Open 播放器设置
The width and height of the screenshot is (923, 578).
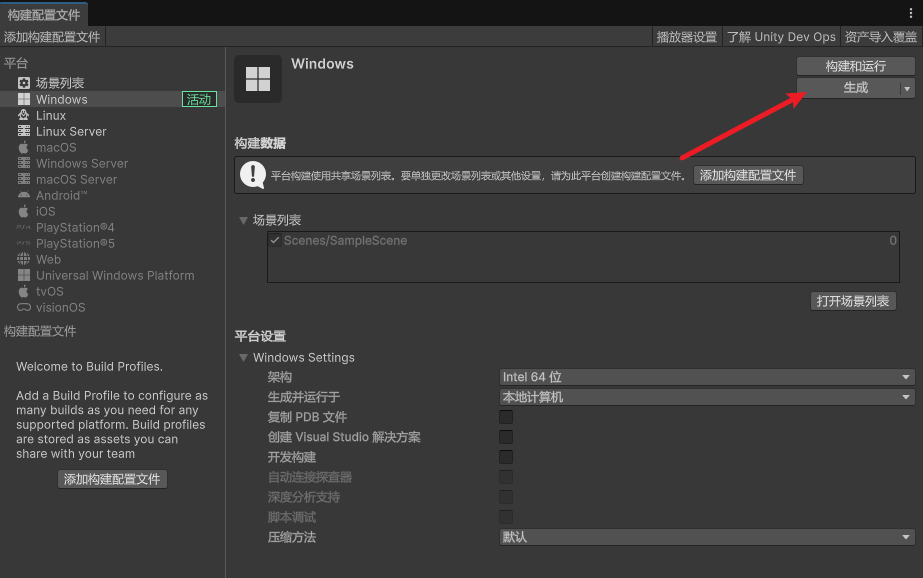(686, 36)
